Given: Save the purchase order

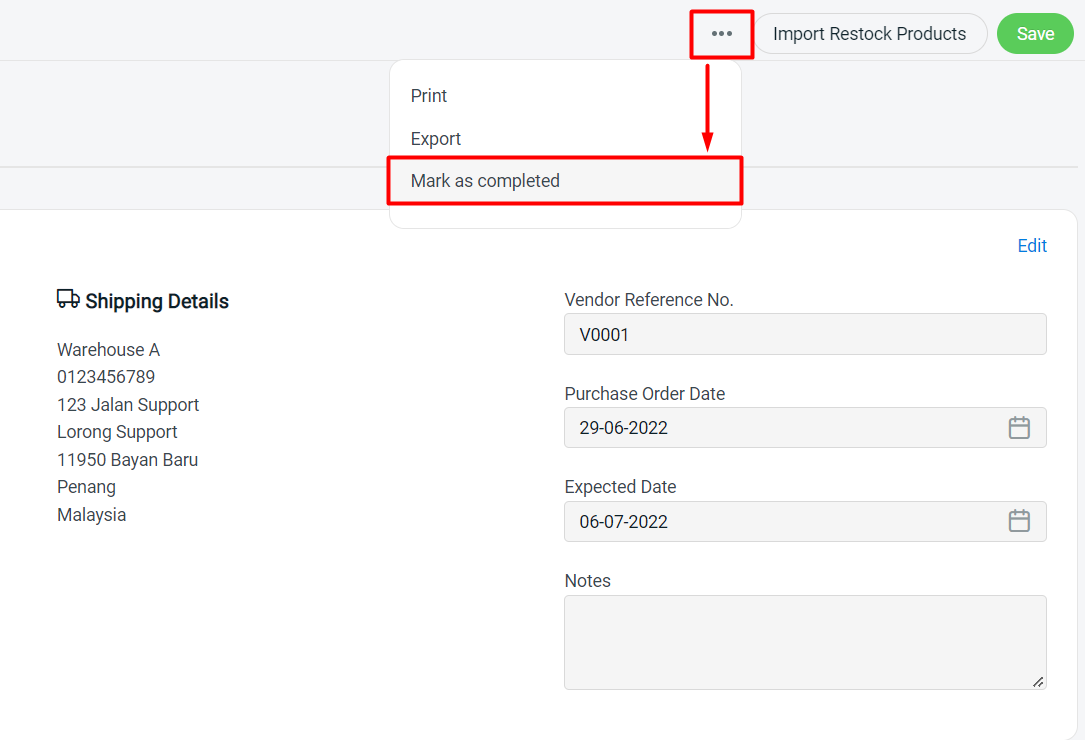Looking at the screenshot, I should click(x=1035, y=33).
